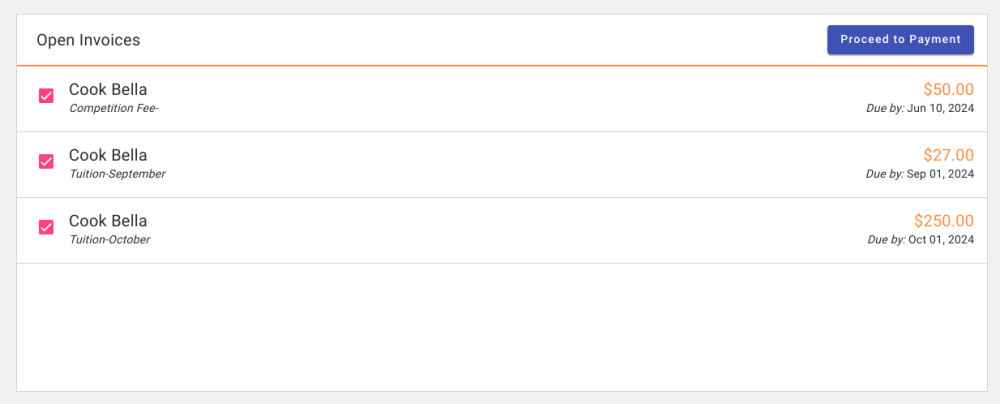Viewport: 1000px width, 404px height.
Task: Select the $27.00 invoice amount
Action: click(x=948, y=156)
